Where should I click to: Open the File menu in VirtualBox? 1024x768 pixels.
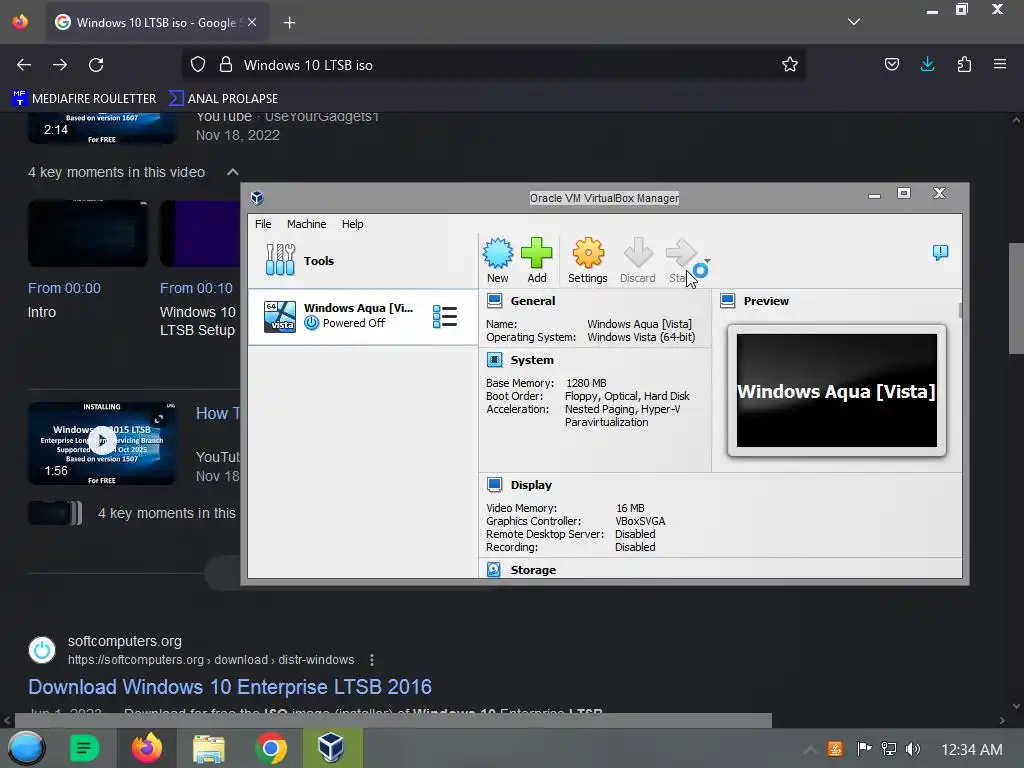[263, 224]
